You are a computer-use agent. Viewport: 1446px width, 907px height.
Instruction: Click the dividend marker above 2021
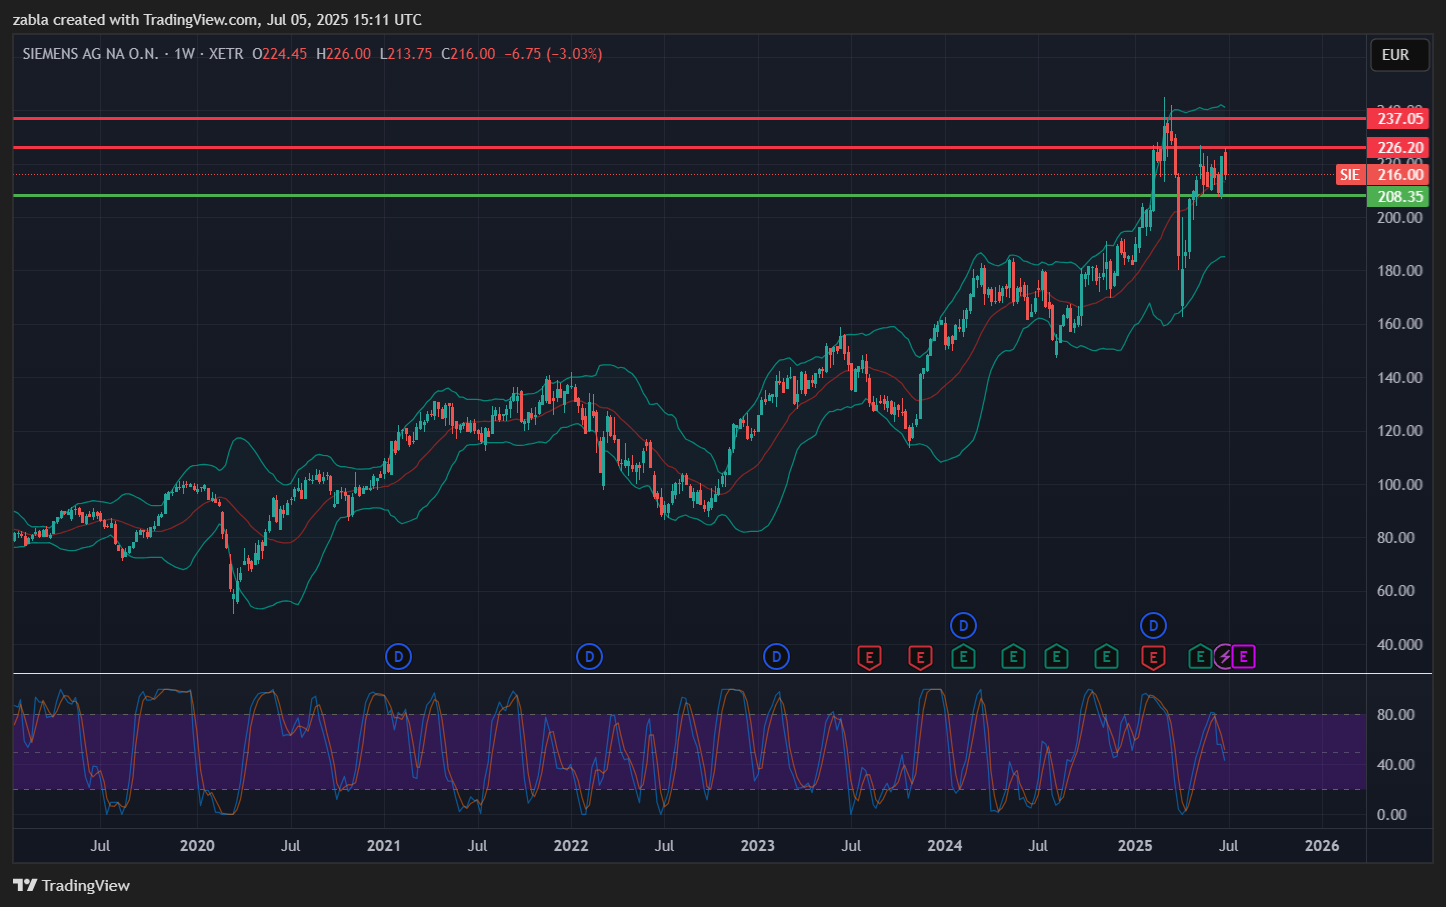pos(398,657)
